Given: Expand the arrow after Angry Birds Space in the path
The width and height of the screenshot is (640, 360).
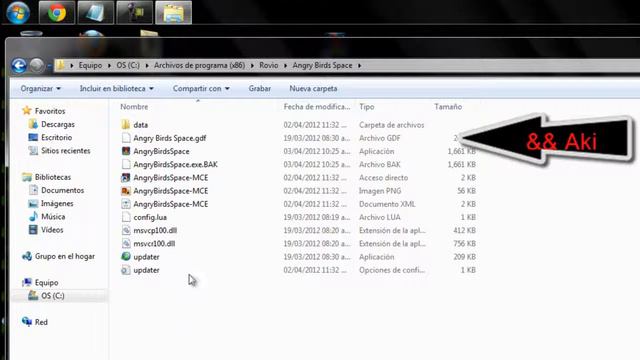Looking at the screenshot, I should pos(359,65).
